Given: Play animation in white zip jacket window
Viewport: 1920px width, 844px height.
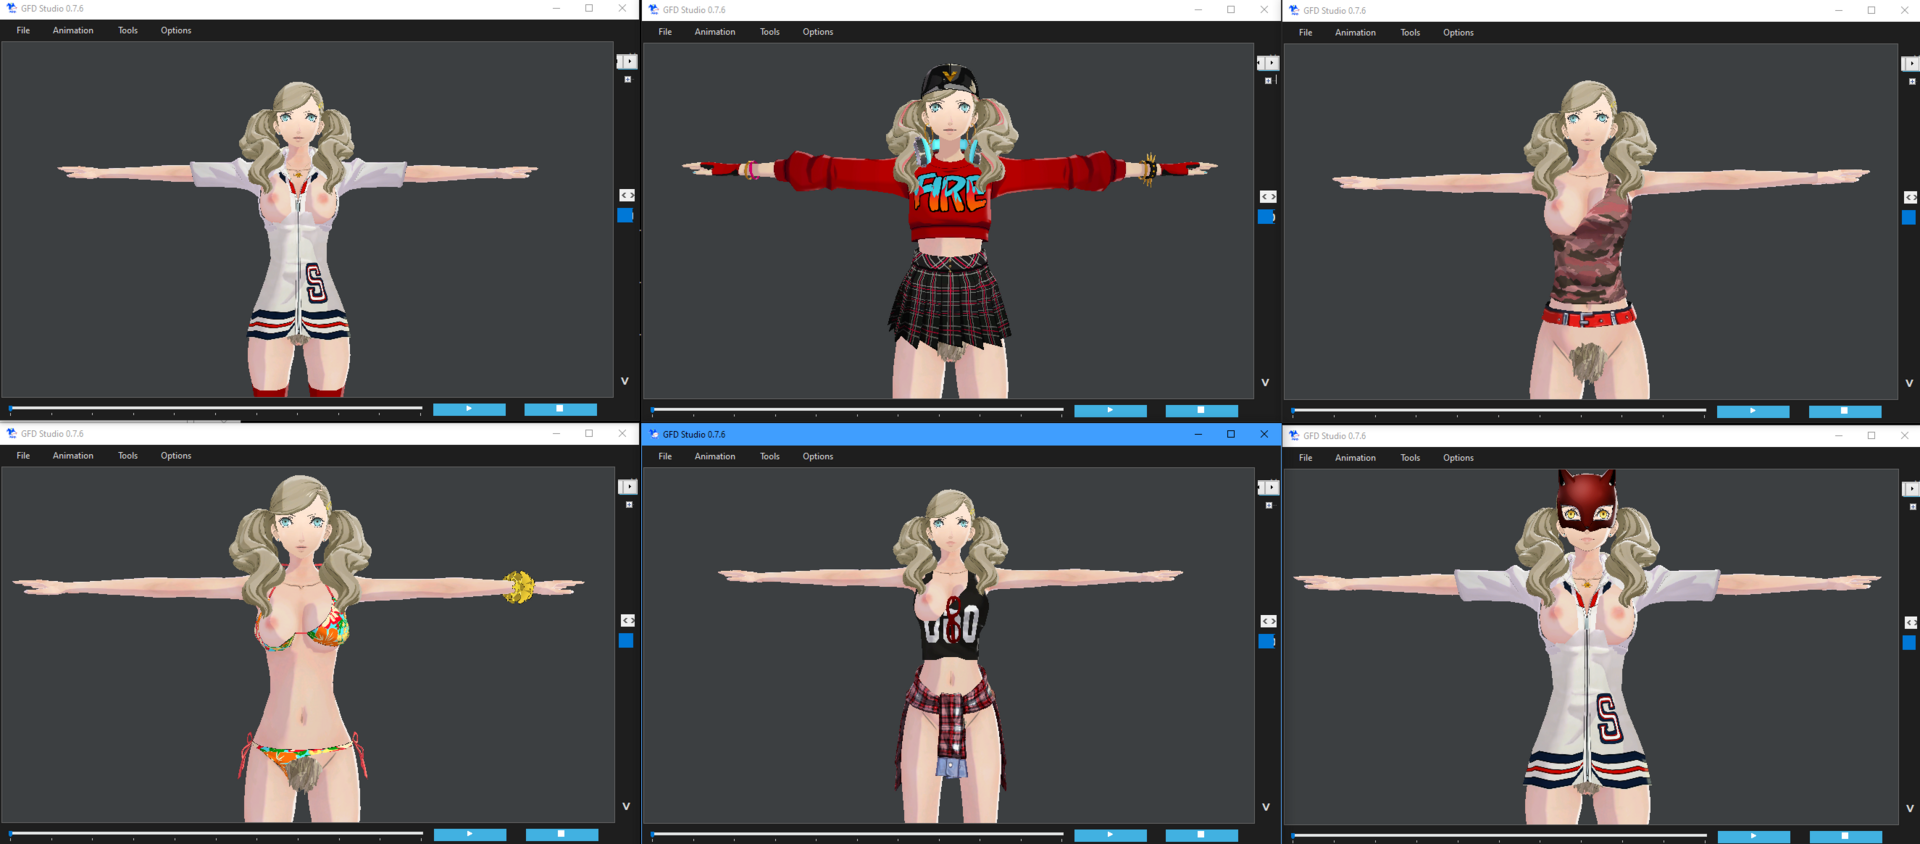Looking at the screenshot, I should [x=469, y=409].
